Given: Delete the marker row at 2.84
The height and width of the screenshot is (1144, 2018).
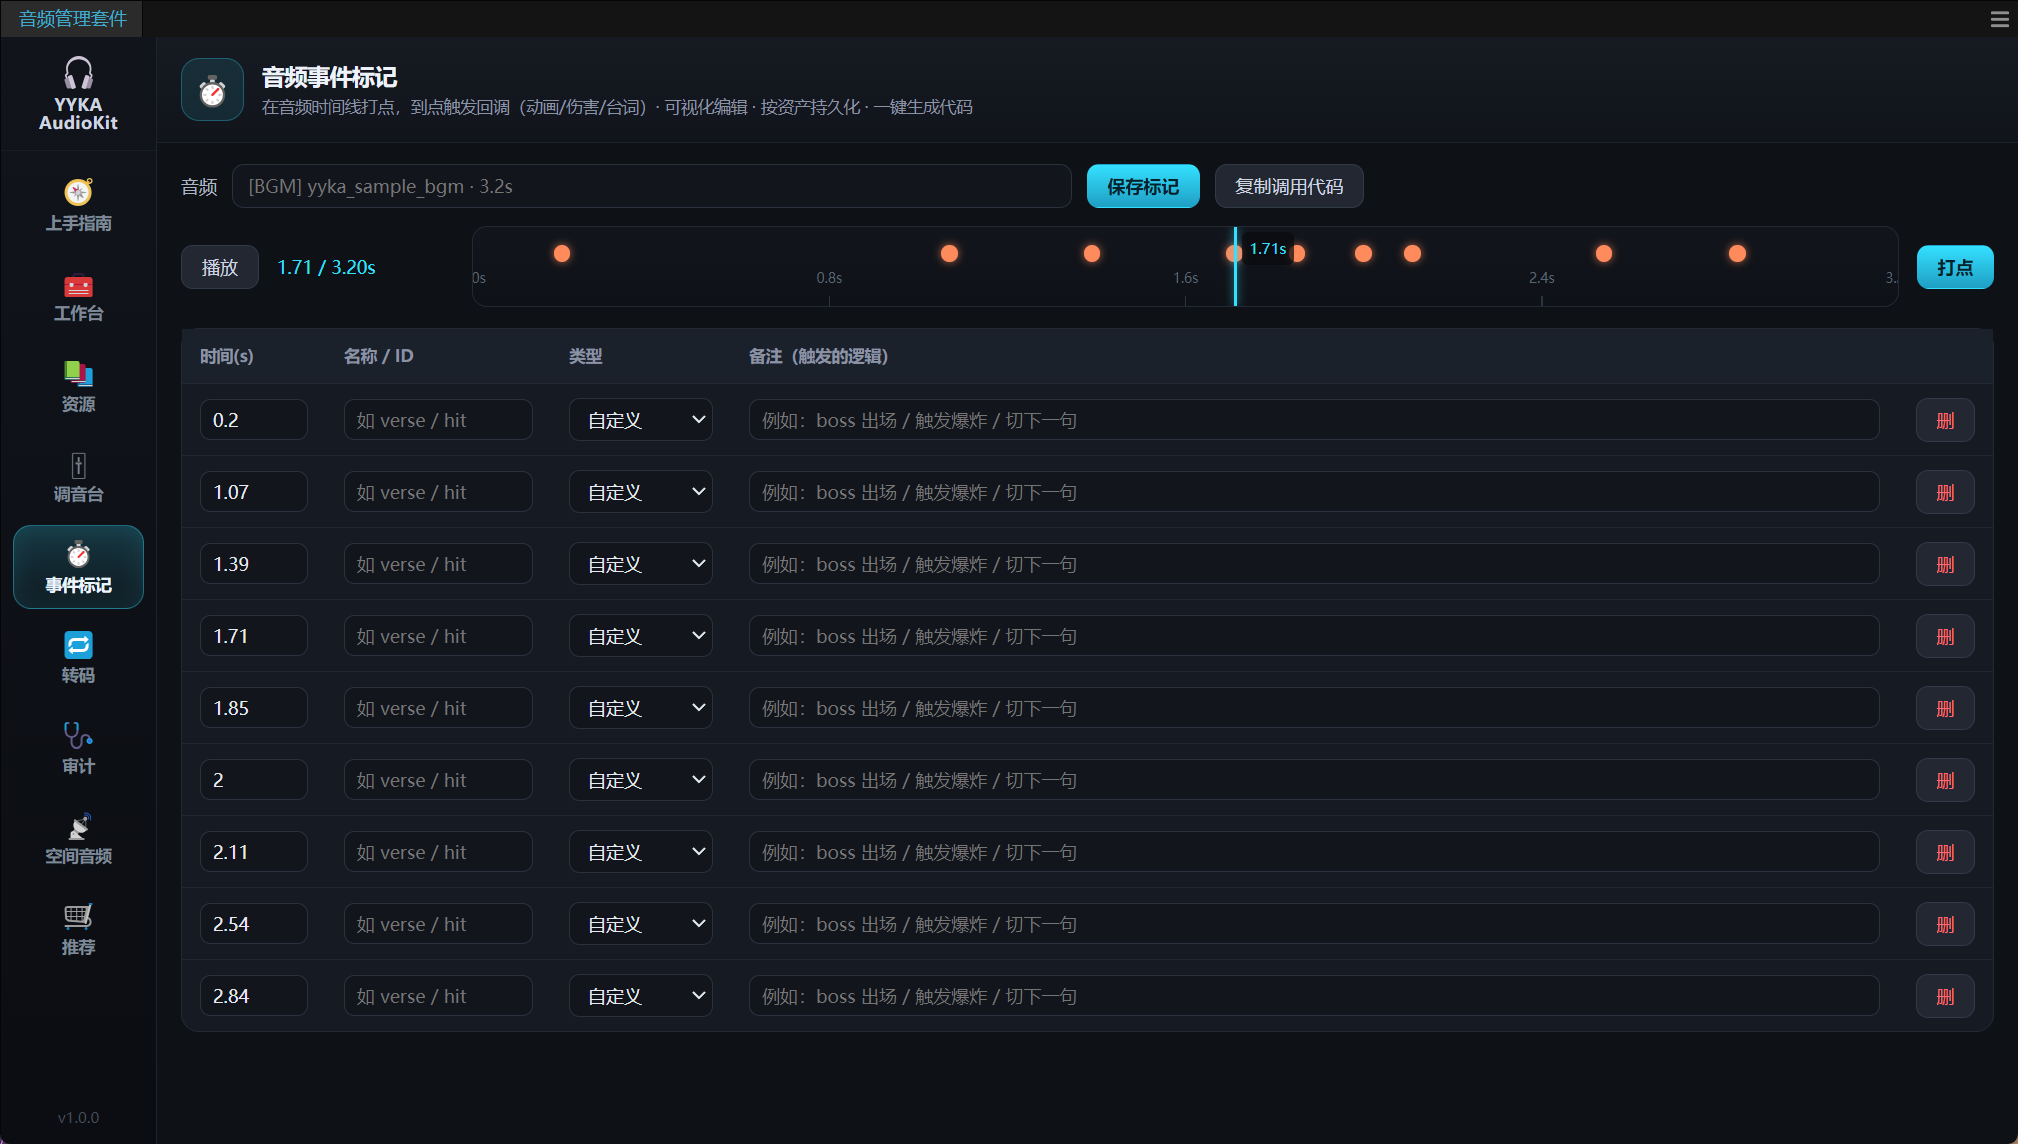Looking at the screenshot, I should coord(1945,996).
